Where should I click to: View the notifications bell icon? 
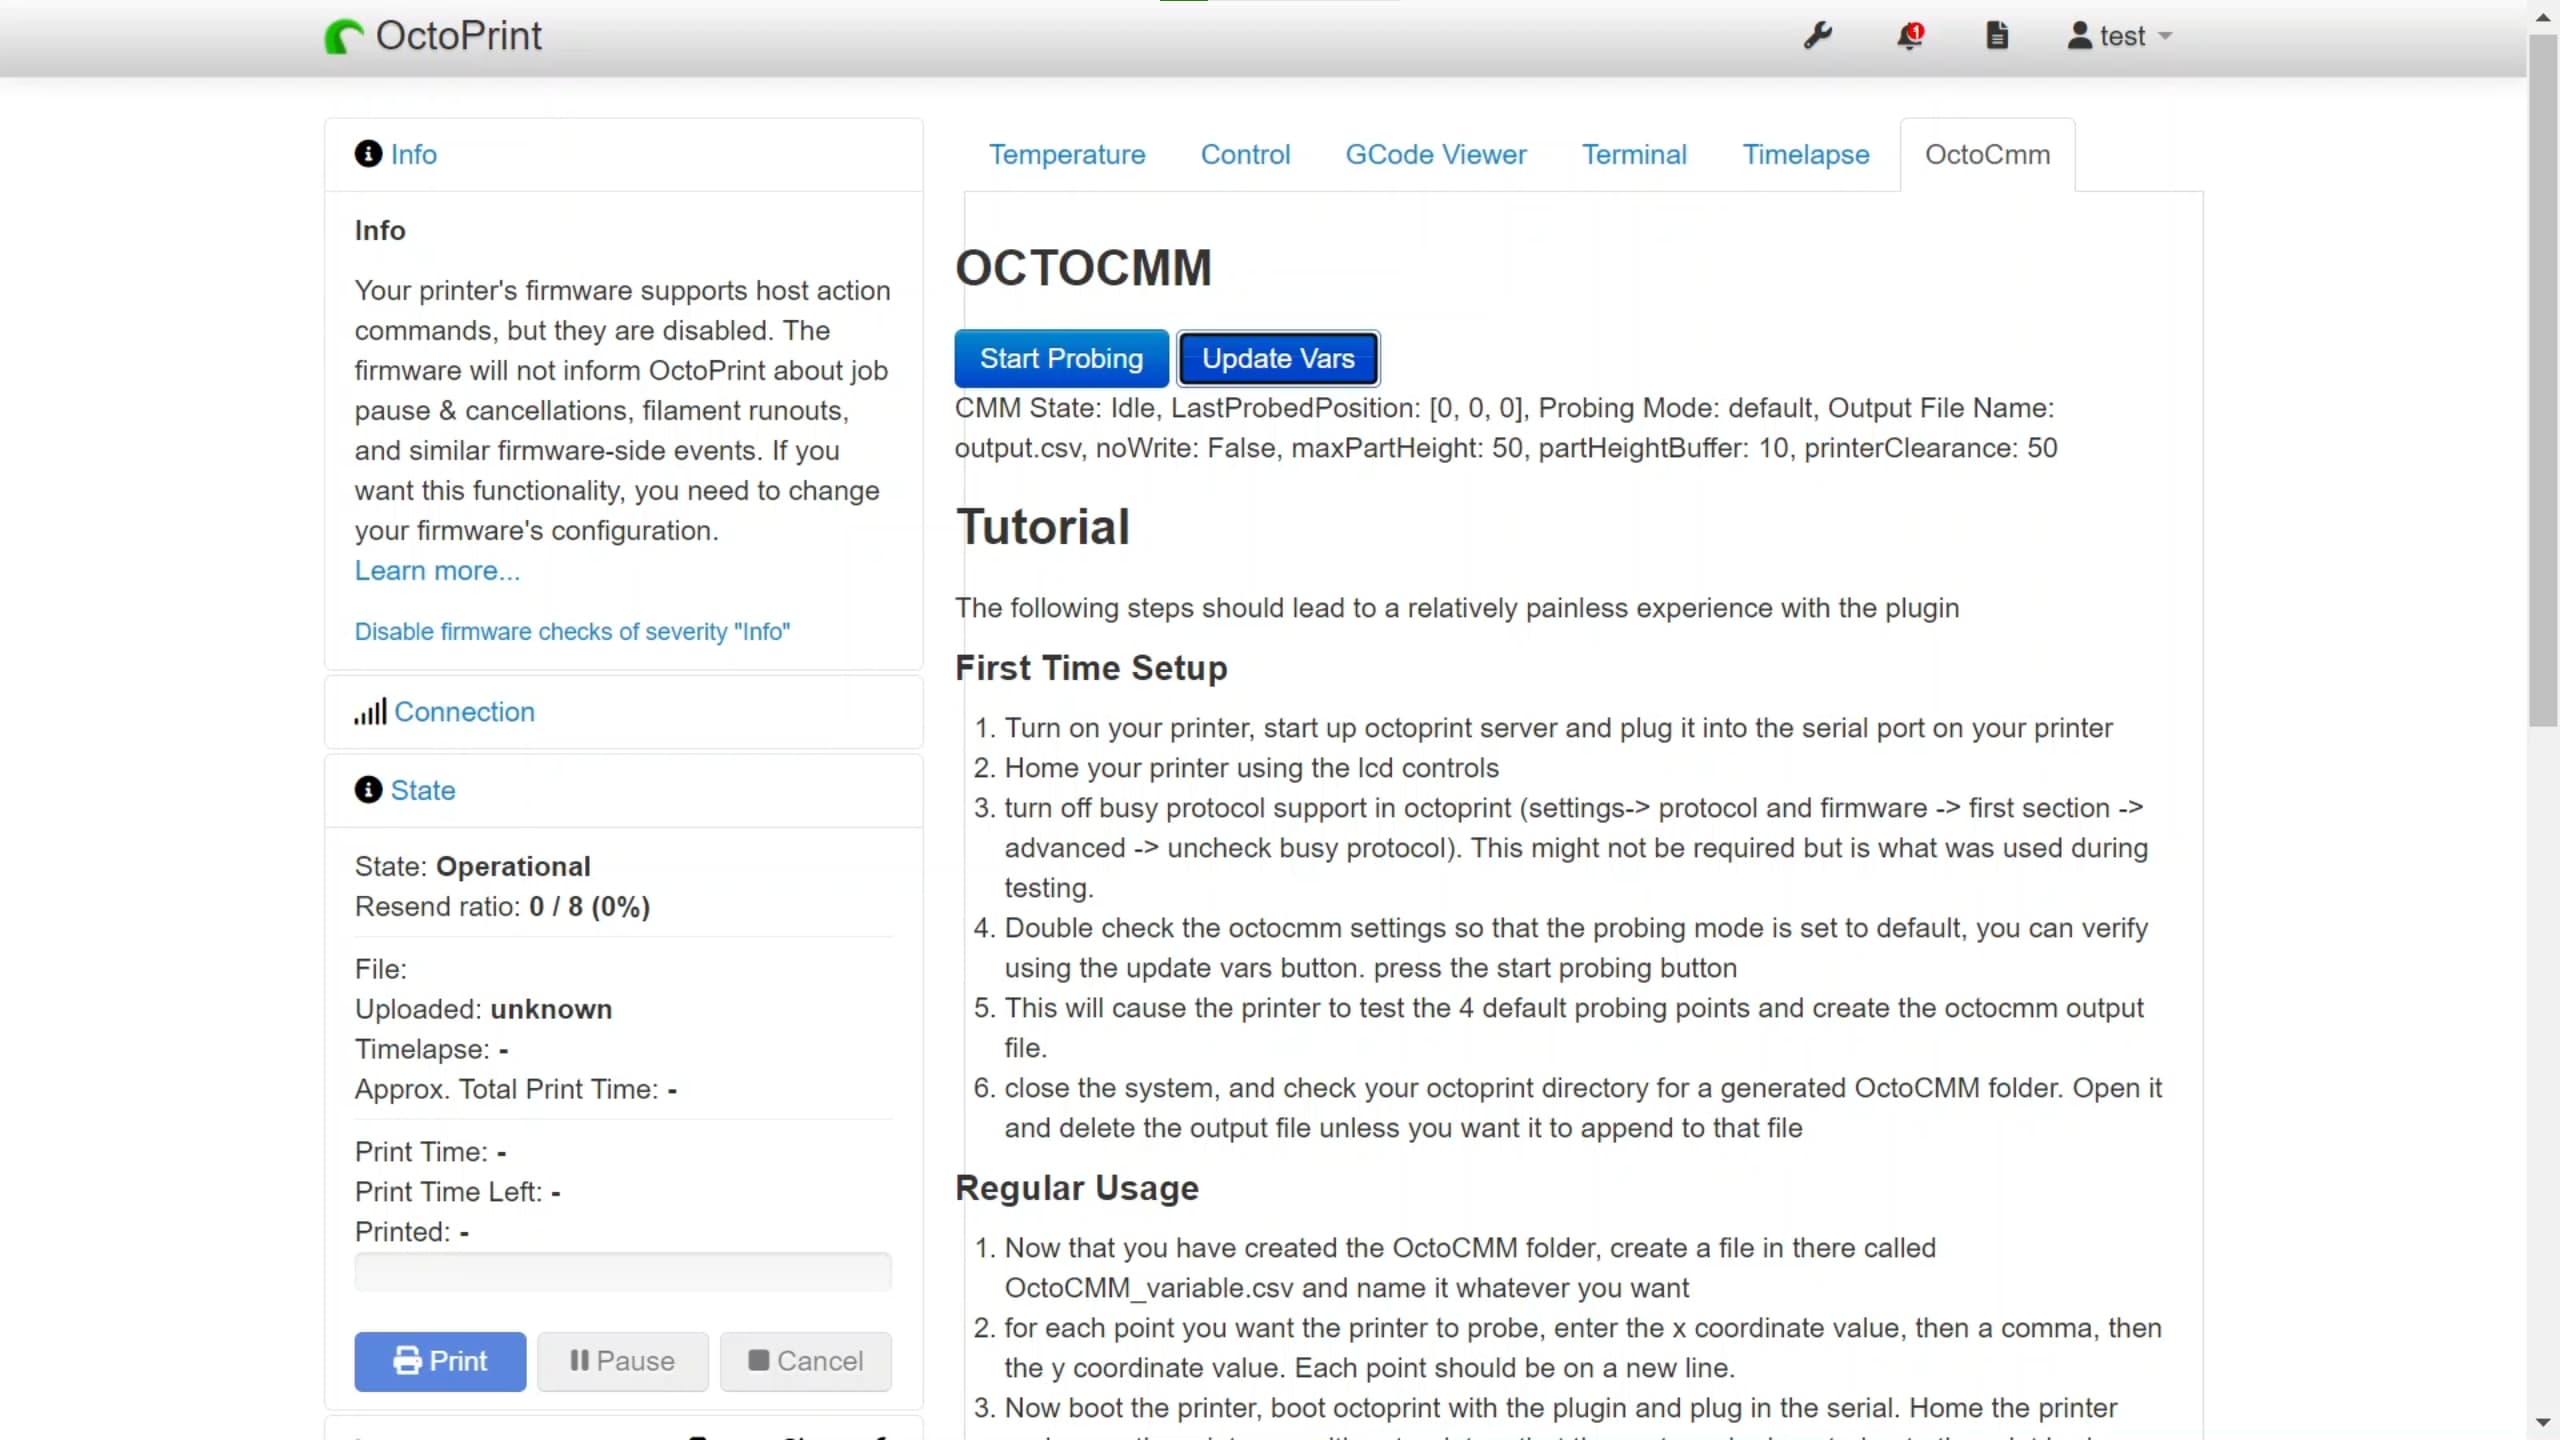pos(1911,35)
